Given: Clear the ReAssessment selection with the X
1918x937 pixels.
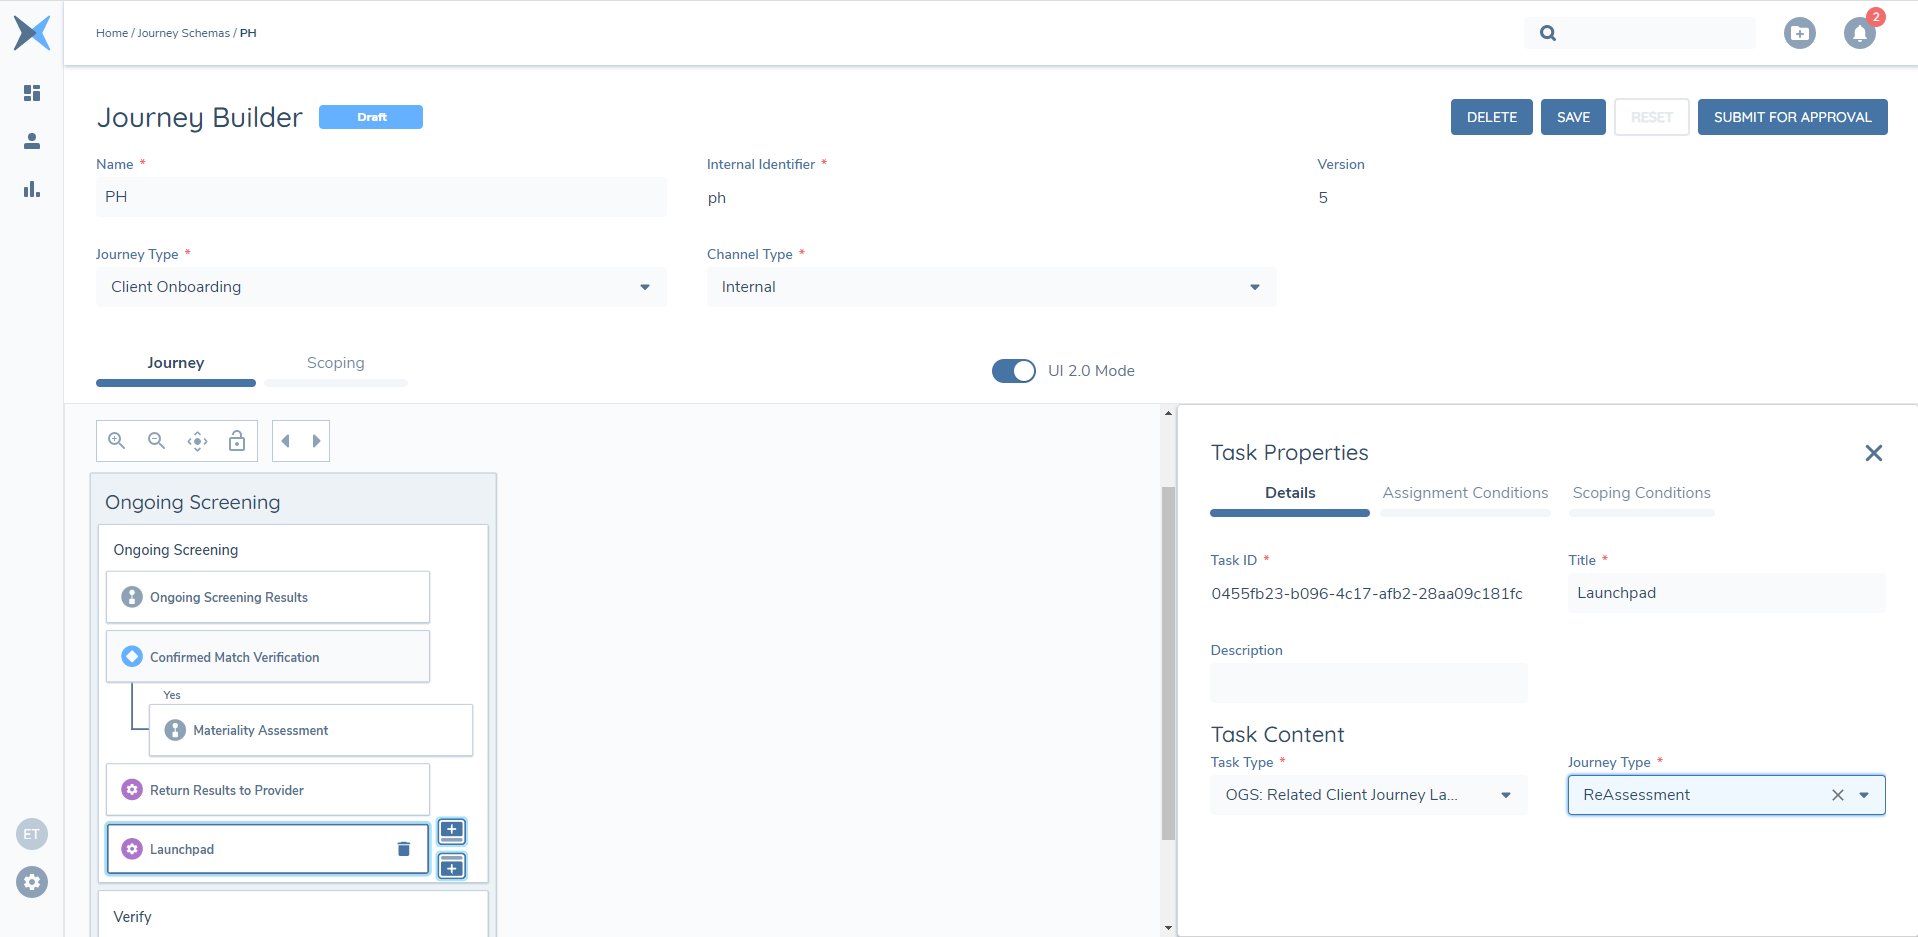Looking at the screenshot, I should pos(1837,794).
